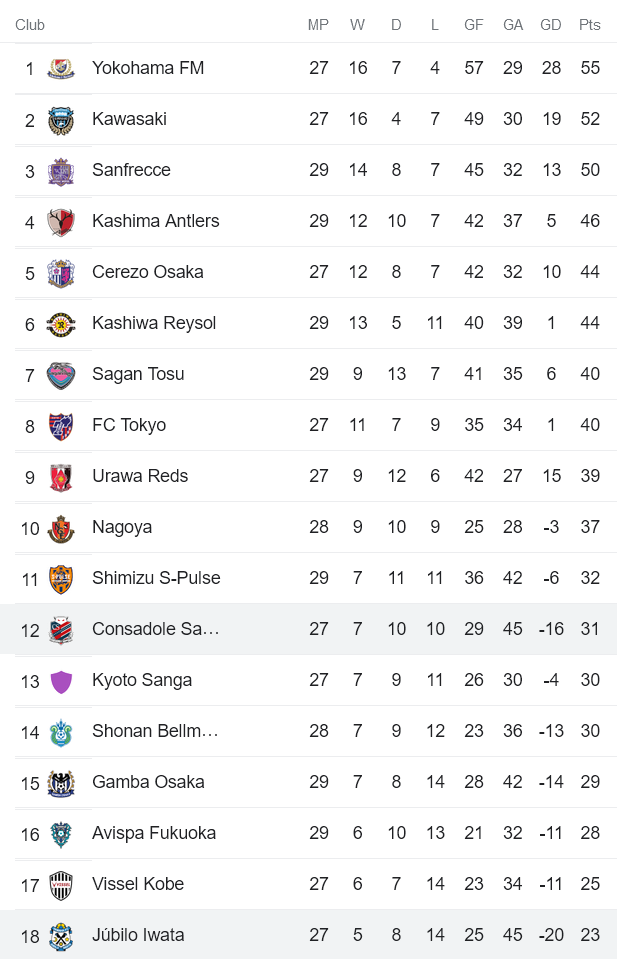Click the Club column header

tap(29, 25)
